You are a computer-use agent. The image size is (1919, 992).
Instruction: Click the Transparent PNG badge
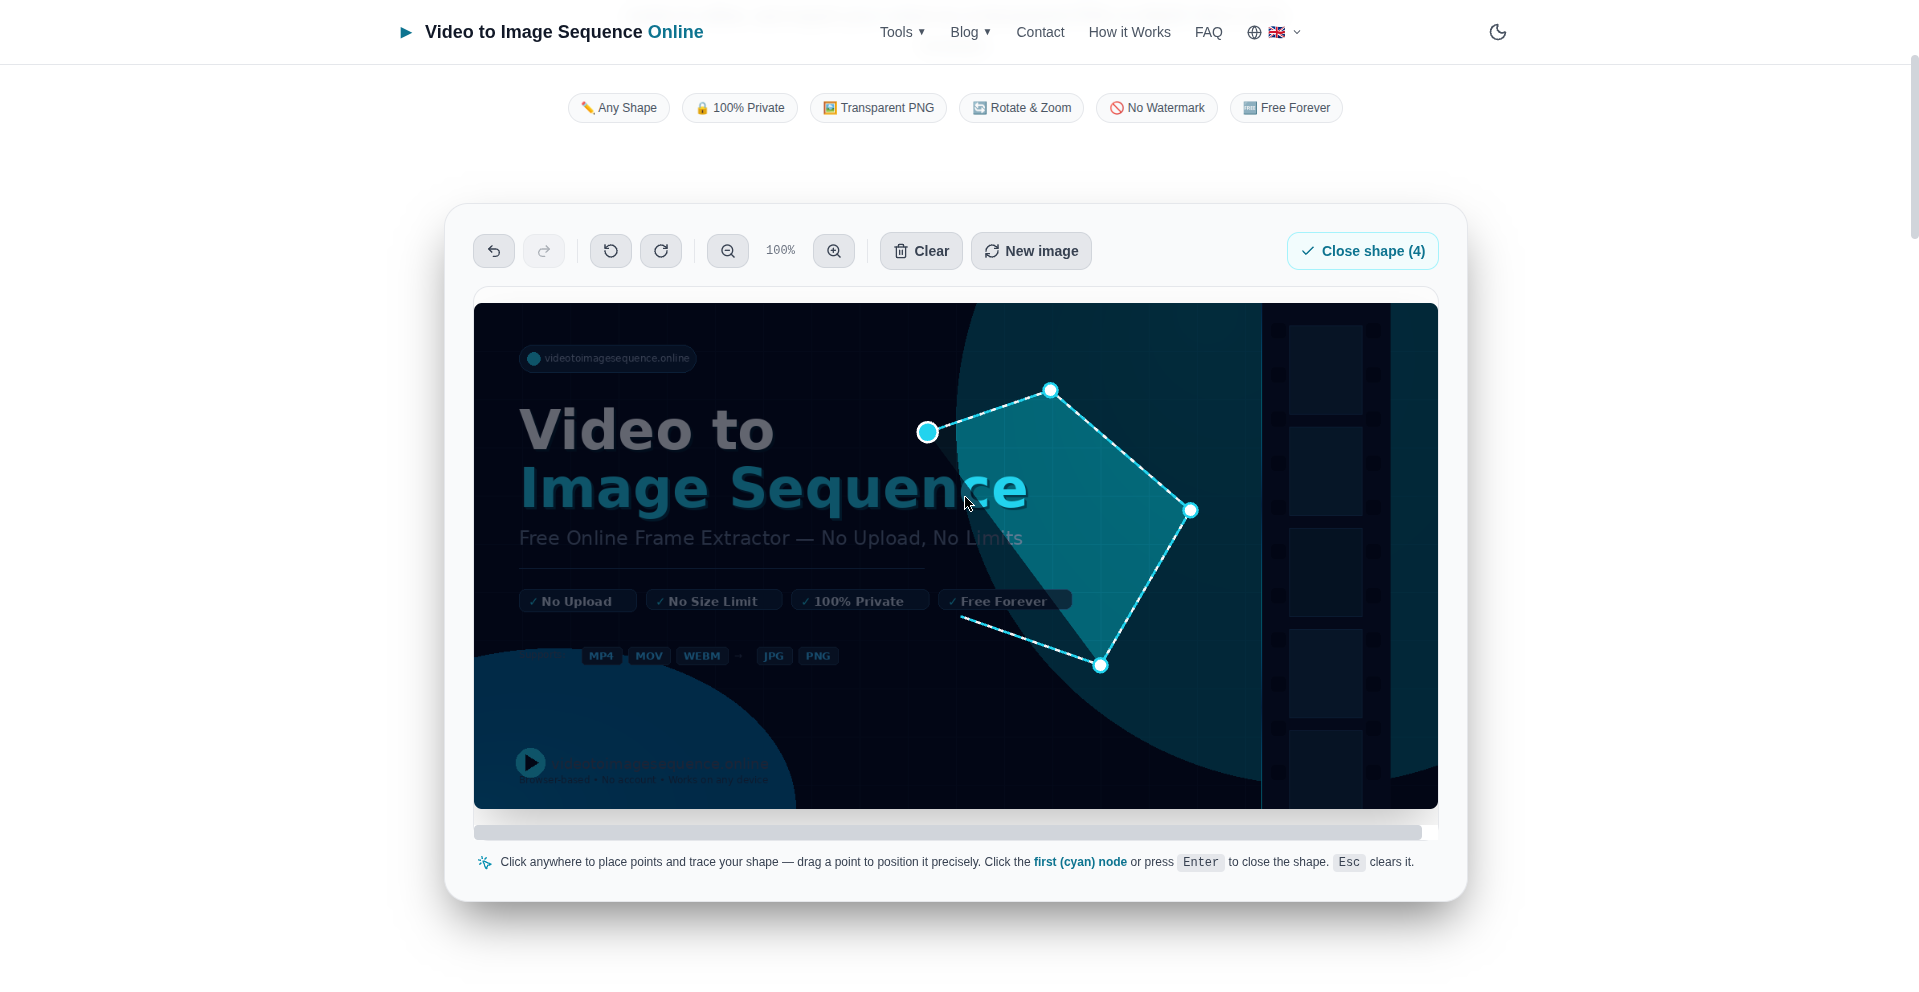point(878,108)
